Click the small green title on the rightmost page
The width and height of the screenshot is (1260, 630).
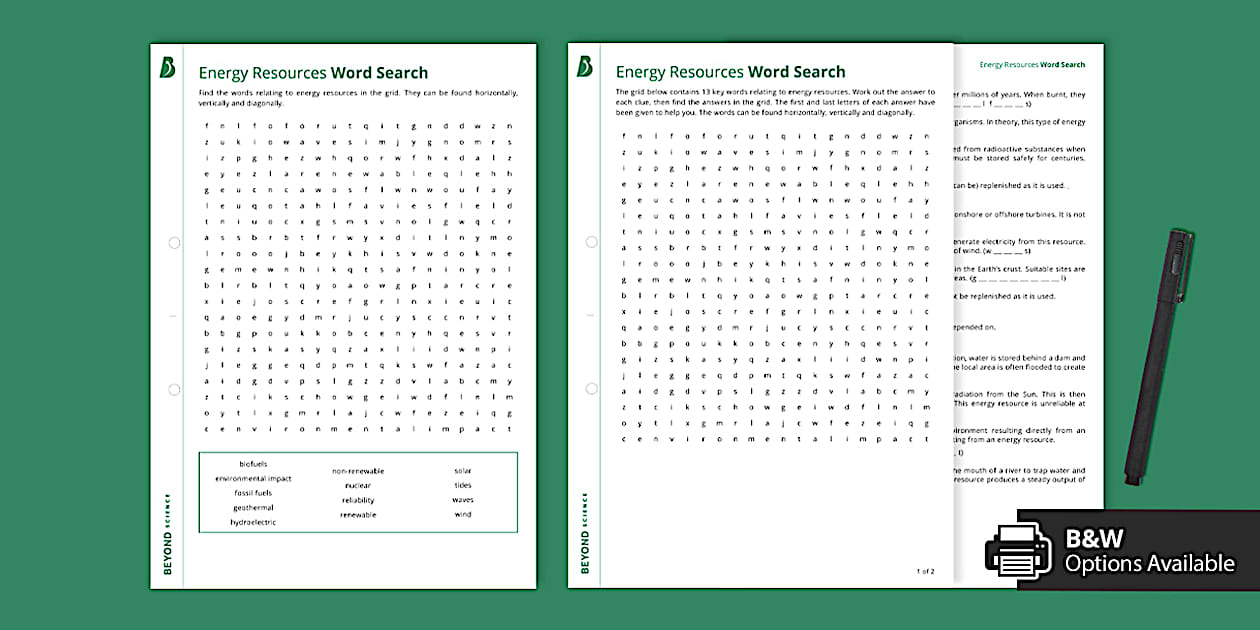tap(1032, 65)
